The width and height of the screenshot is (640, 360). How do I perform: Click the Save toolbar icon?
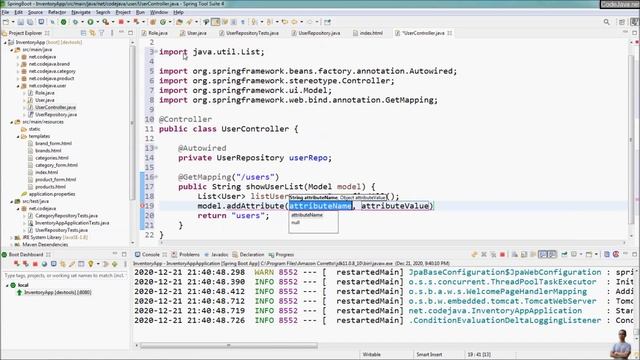[20, 22]
